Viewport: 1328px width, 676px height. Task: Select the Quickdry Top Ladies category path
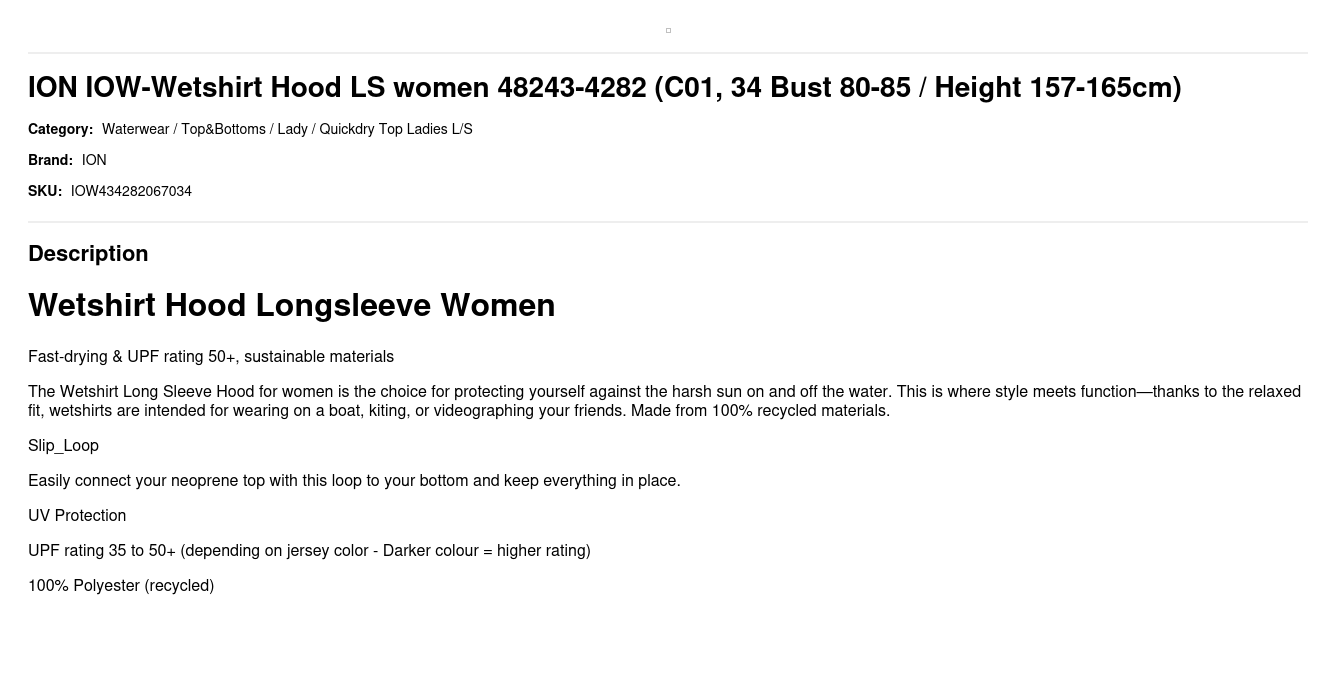coord(287,129)
